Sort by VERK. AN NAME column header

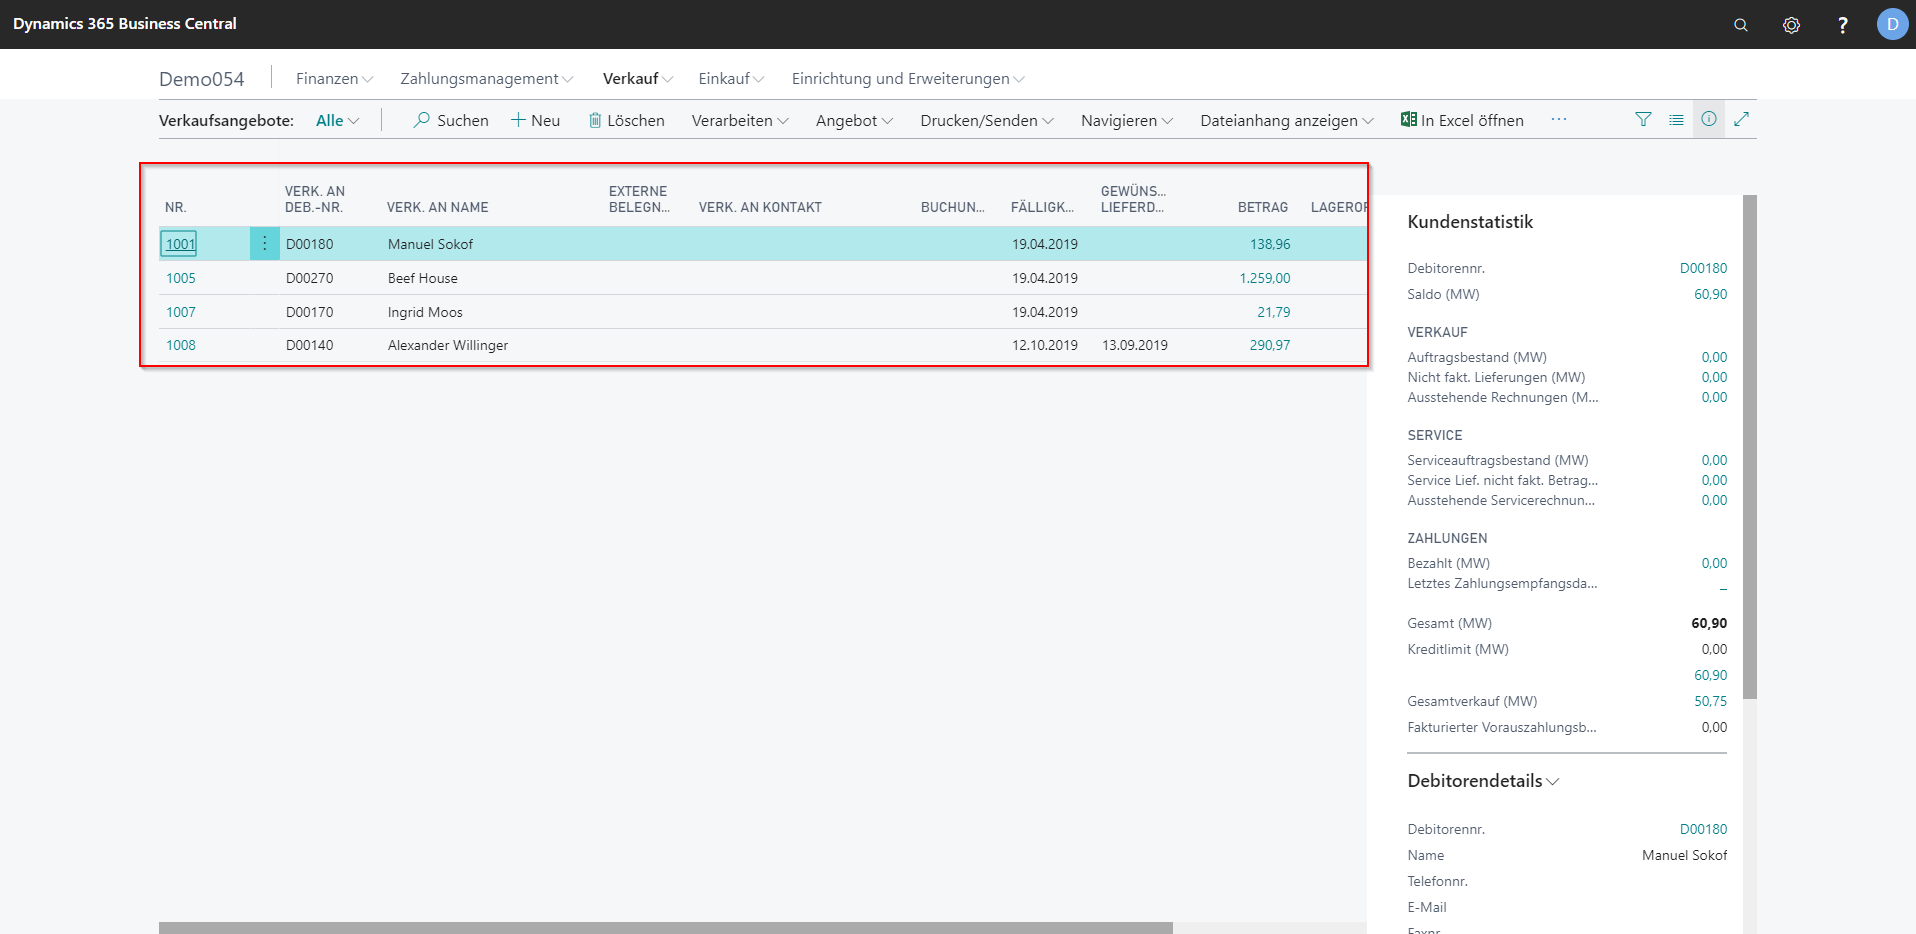point(438,207)
